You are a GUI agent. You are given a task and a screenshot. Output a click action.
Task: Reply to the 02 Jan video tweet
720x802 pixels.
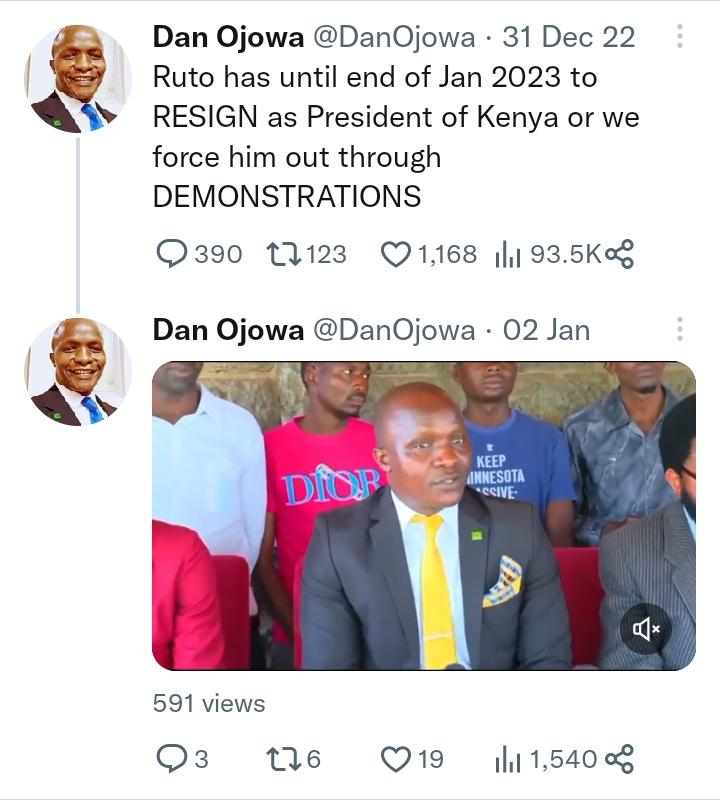point(173,759)
